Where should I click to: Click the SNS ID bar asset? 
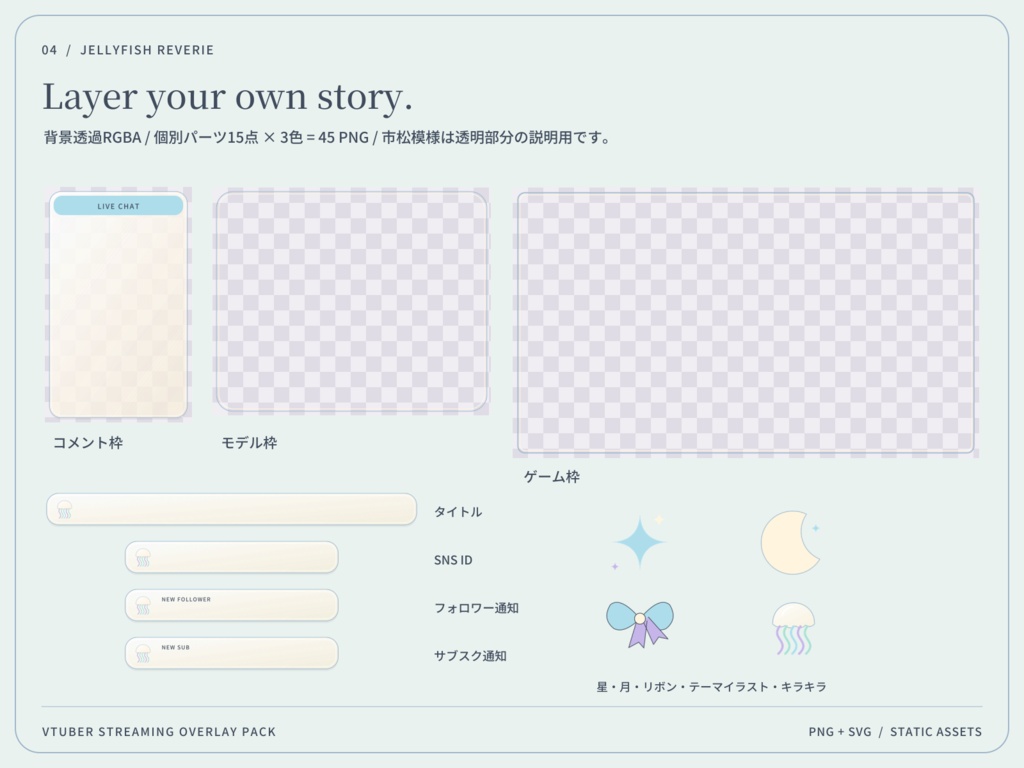click(x=231, y=558)
